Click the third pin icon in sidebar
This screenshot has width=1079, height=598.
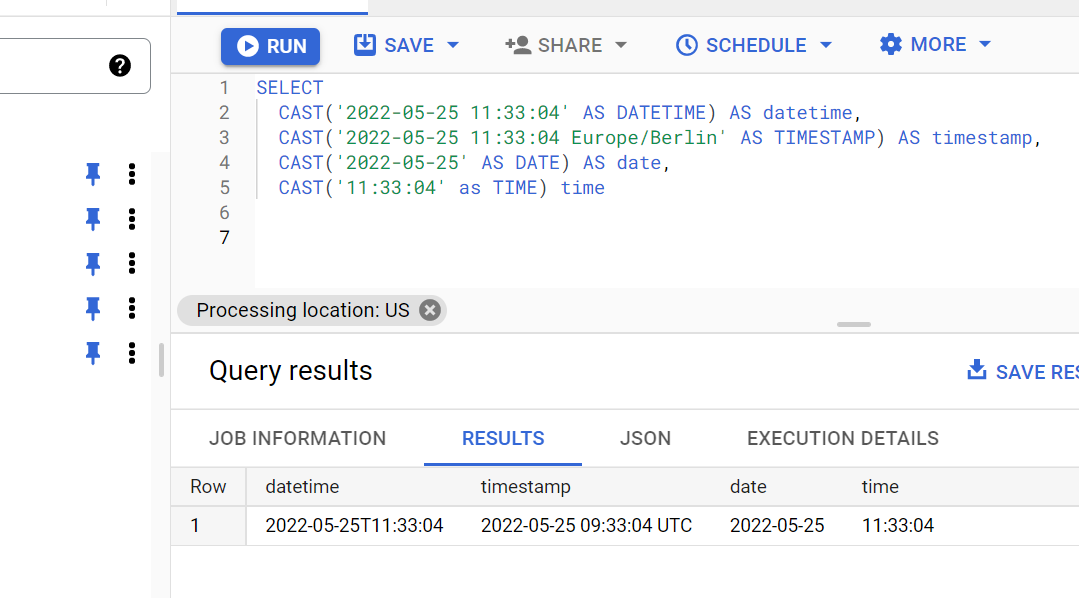[93, 264]
